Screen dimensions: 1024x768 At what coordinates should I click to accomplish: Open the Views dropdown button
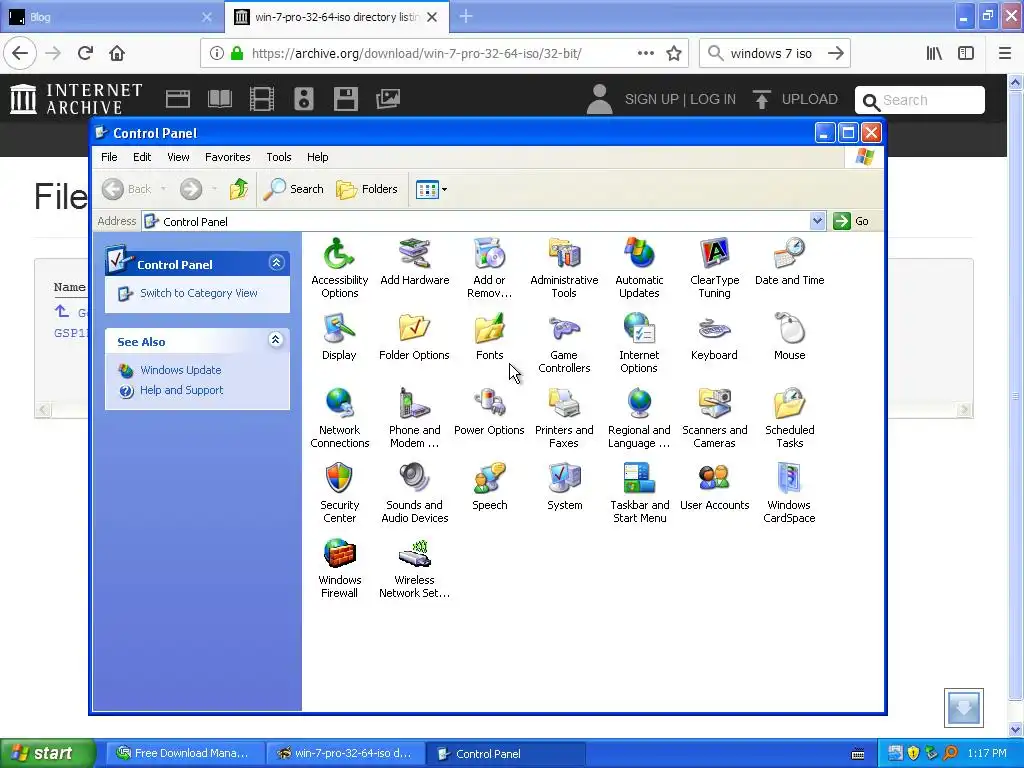click(x=431, y=189)
